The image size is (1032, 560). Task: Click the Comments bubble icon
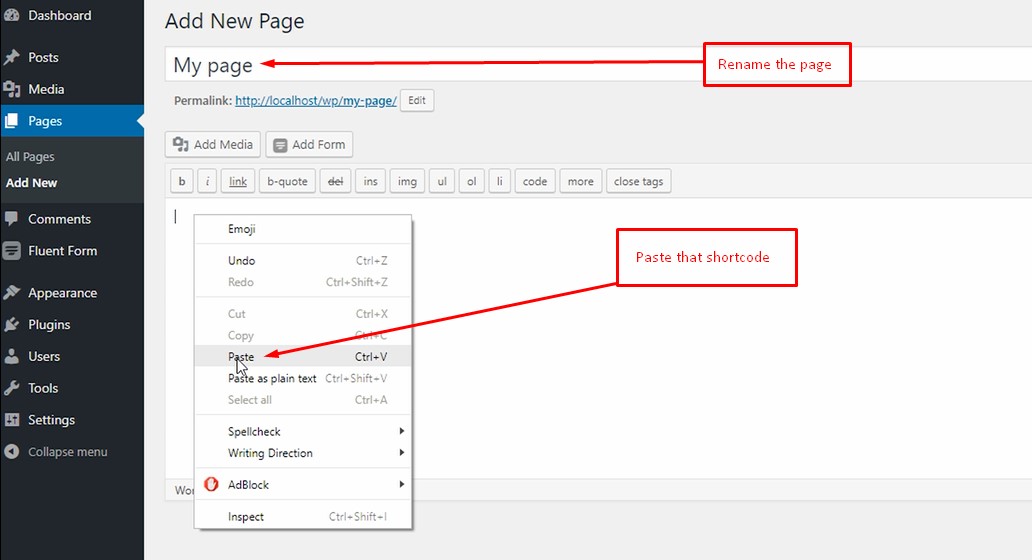click(11, 218)
